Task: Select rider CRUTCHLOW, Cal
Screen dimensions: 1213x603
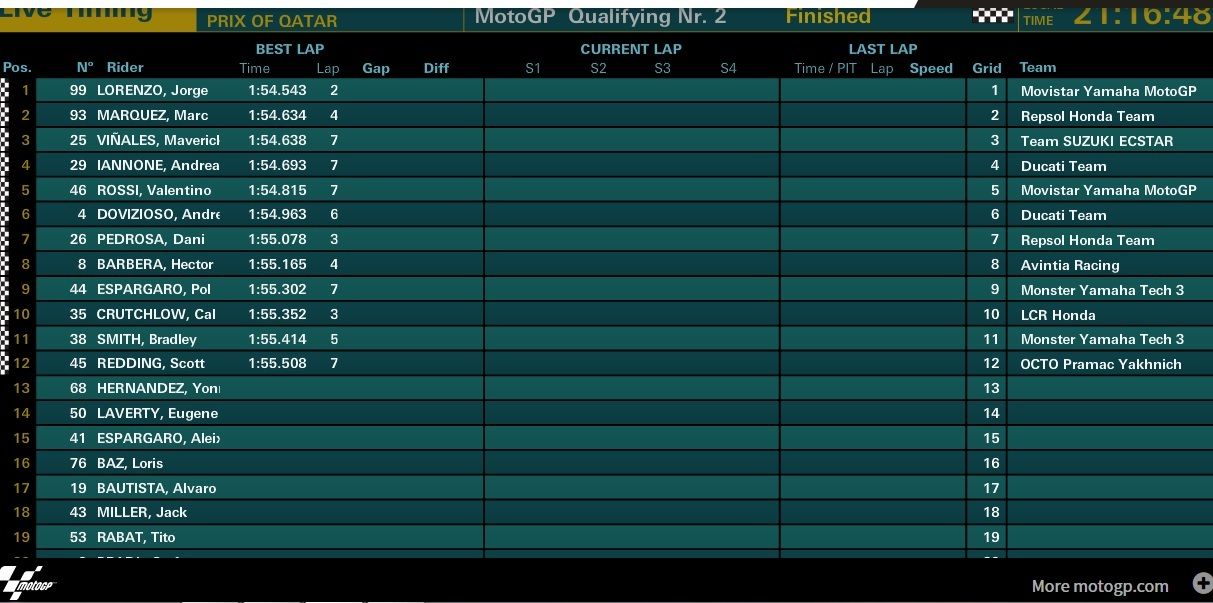Action: 156,315
